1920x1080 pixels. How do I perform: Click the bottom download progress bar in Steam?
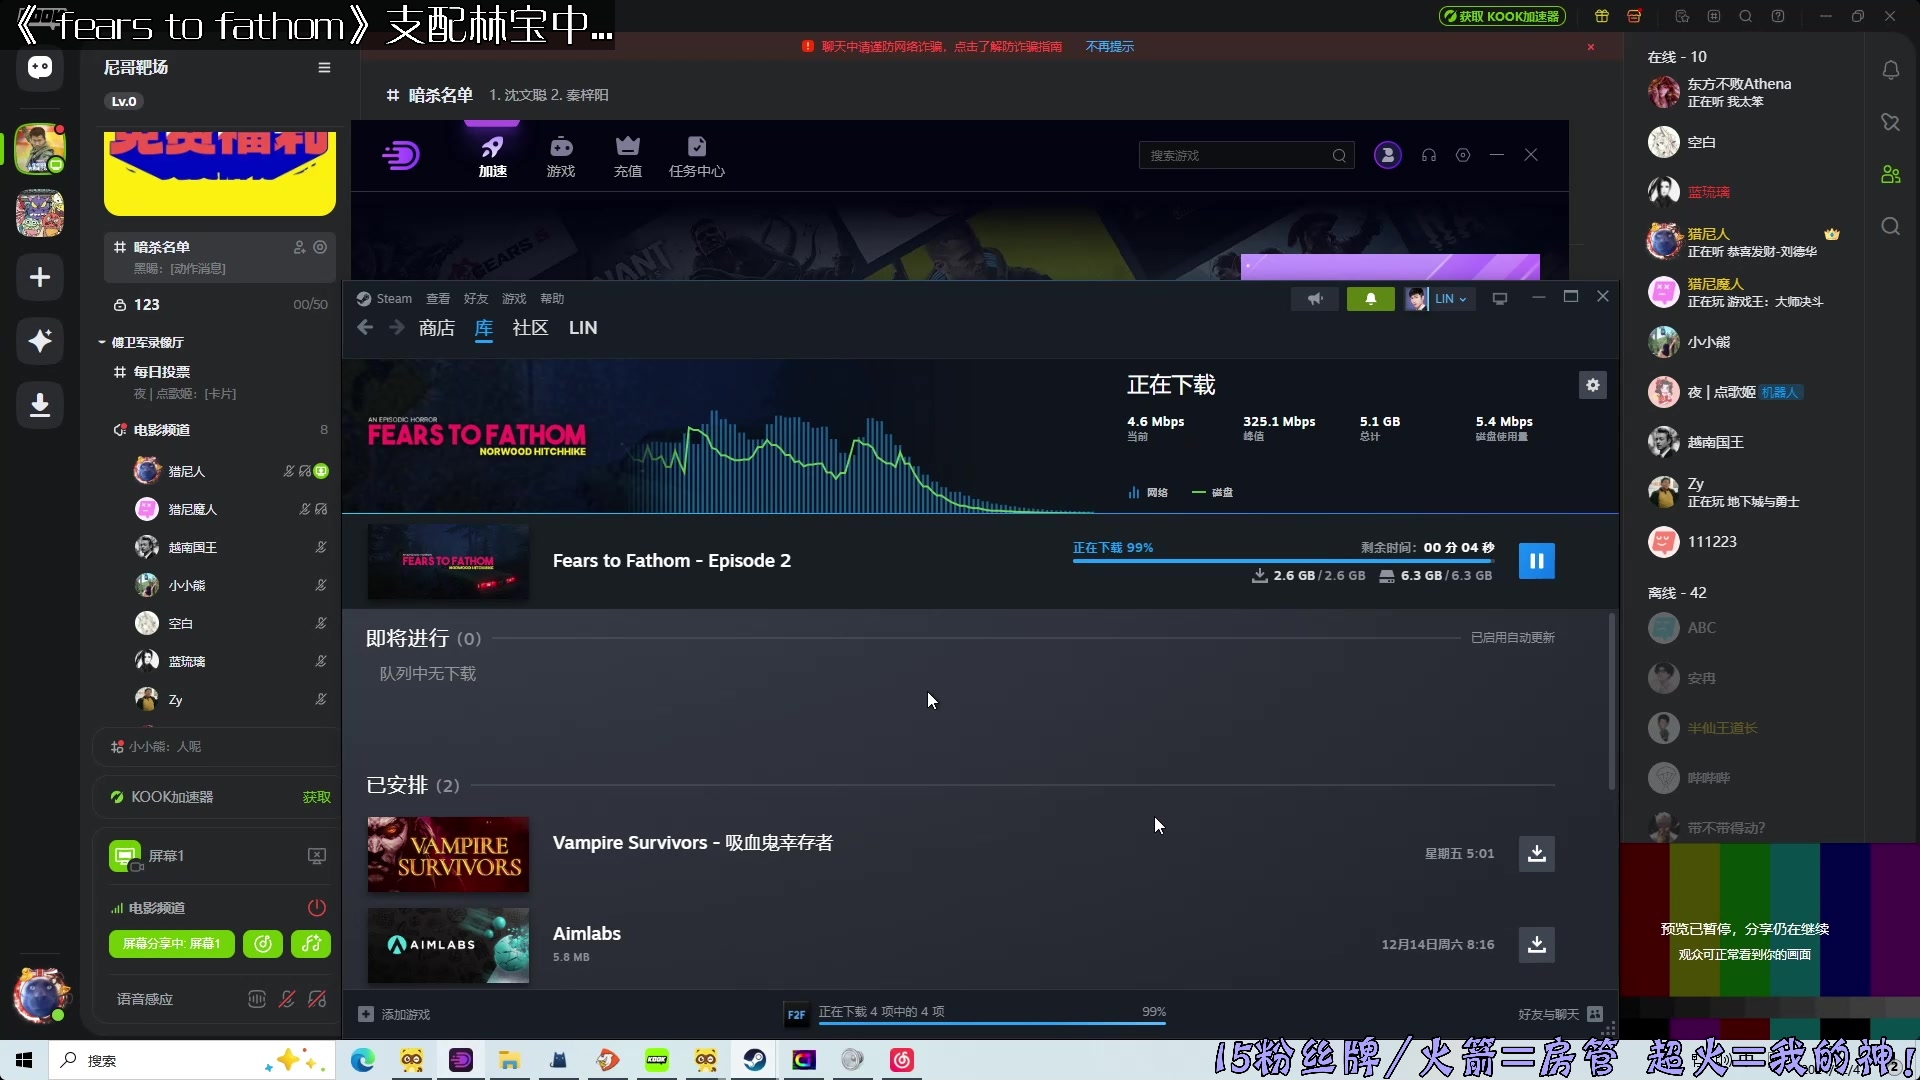[992, 1023]
